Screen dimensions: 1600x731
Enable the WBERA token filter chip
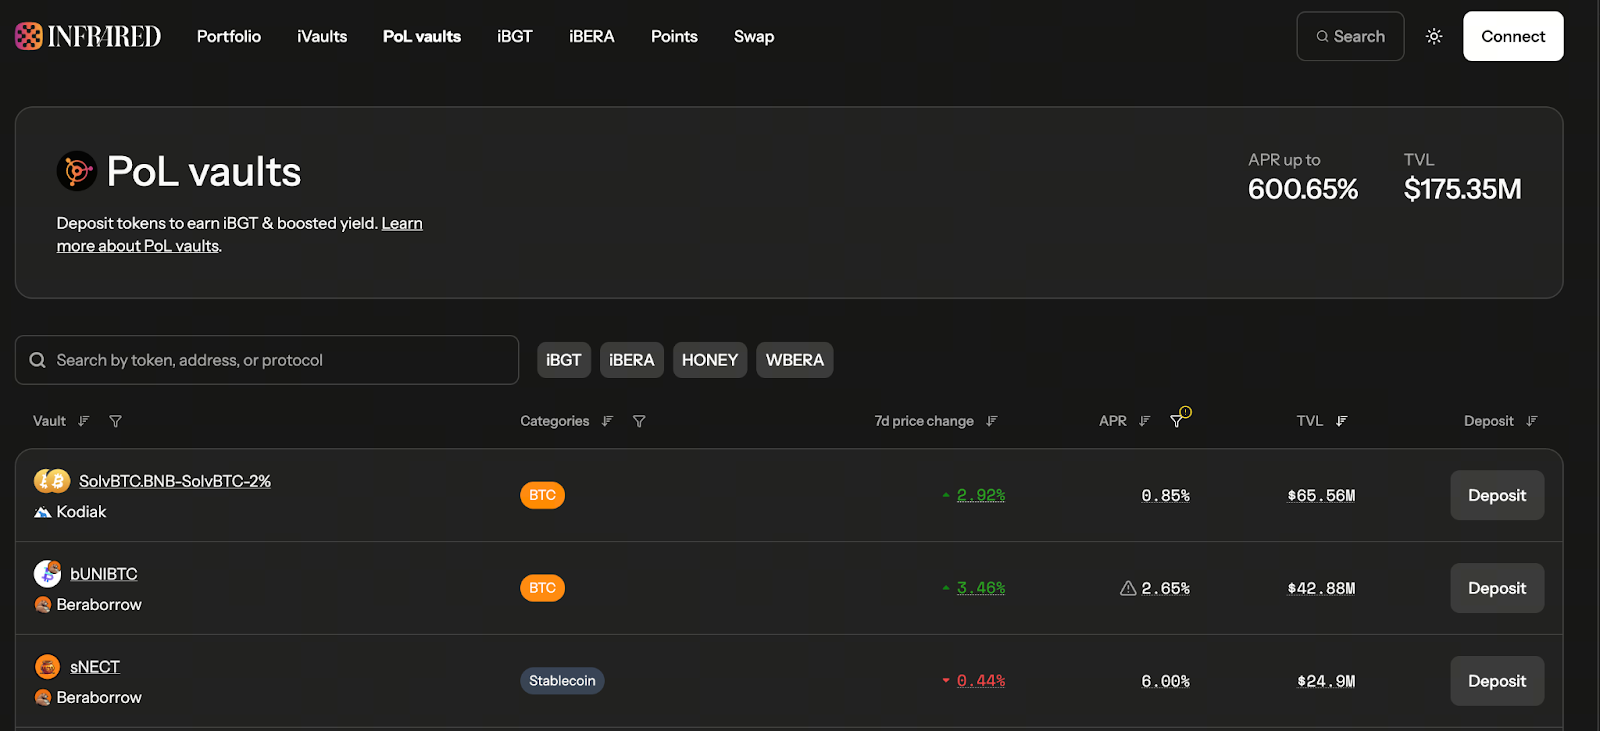[794, 360]
